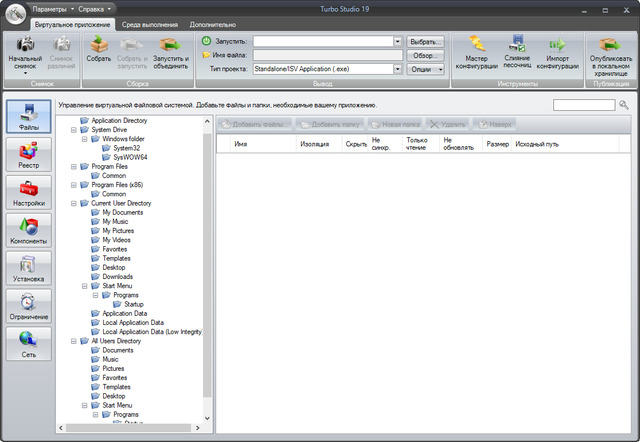Open the Тип проекта dropdown
Image resolution: width=640 pixels, height=442 pixels.
(x=397, y=69)
